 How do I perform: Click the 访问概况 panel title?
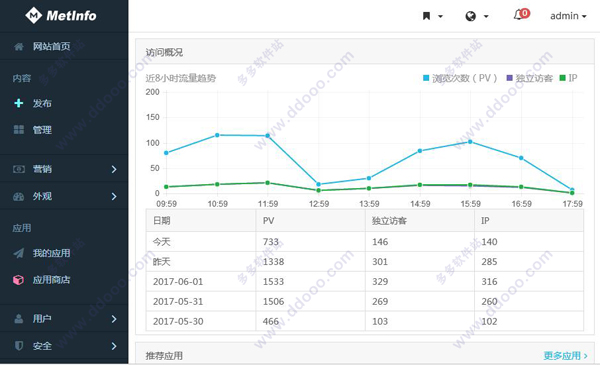[164, 52]
